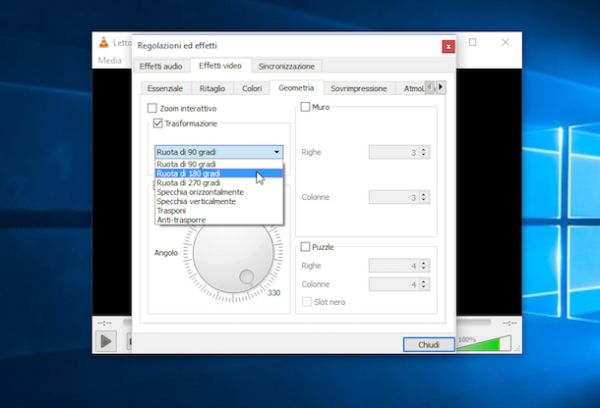Viewport: 600px width, 408px height.
Task: Switch to the Colori sub-tab
Action: coord(252,88)
